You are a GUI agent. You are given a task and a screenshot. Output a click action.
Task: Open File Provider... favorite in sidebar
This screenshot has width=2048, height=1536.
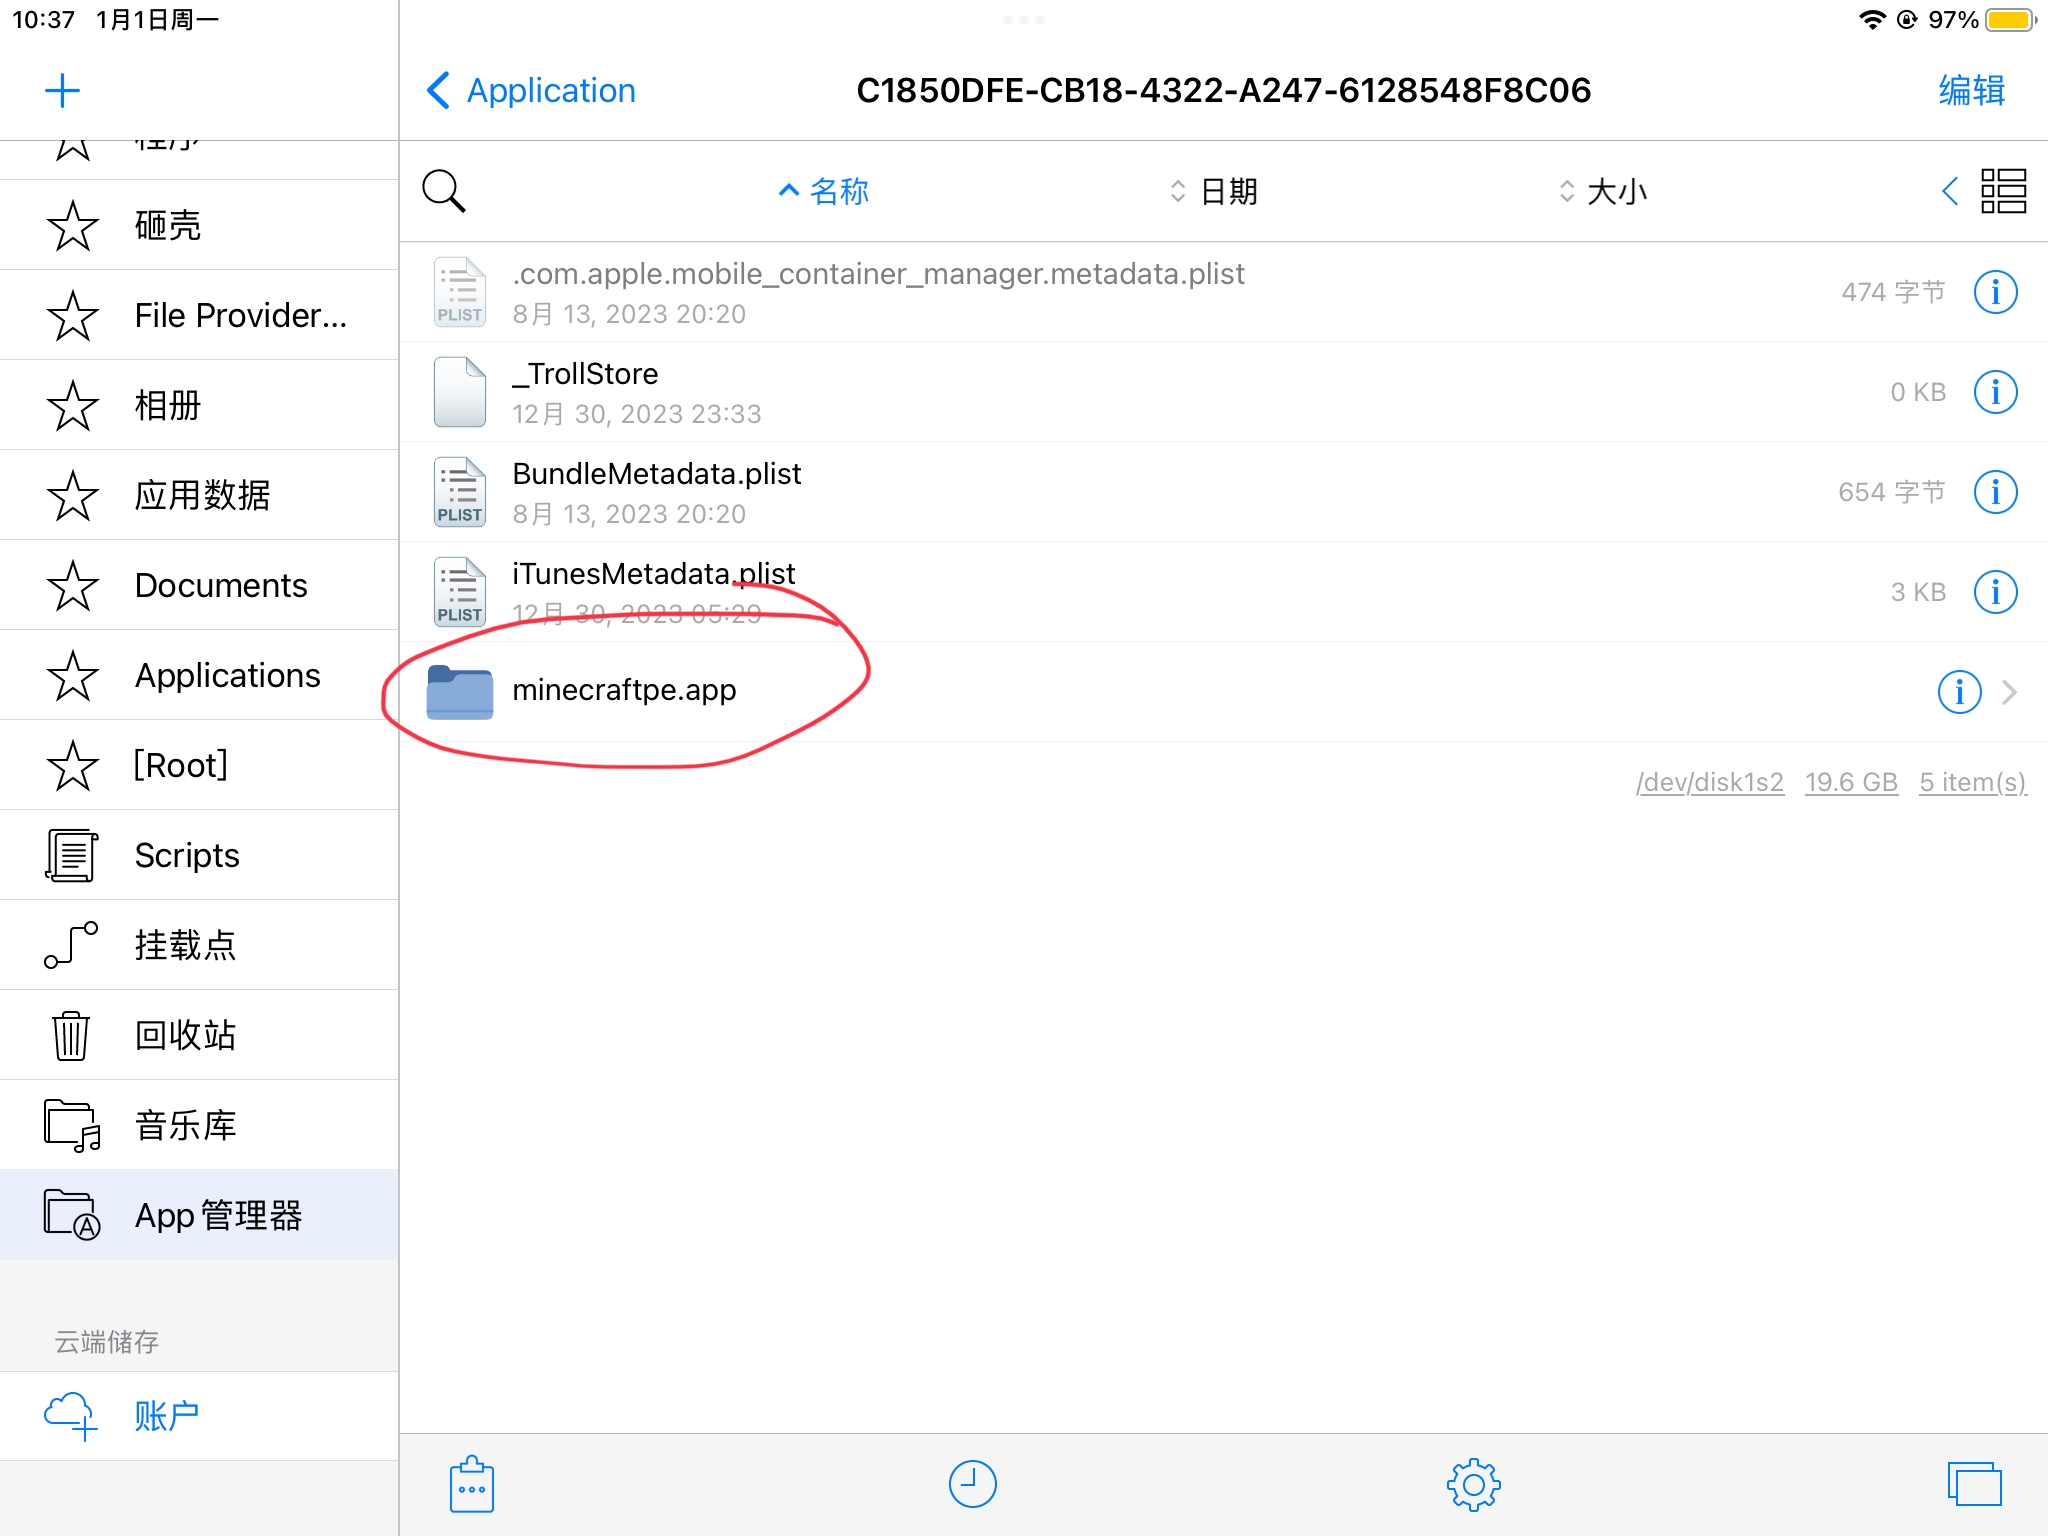[199, 315]
